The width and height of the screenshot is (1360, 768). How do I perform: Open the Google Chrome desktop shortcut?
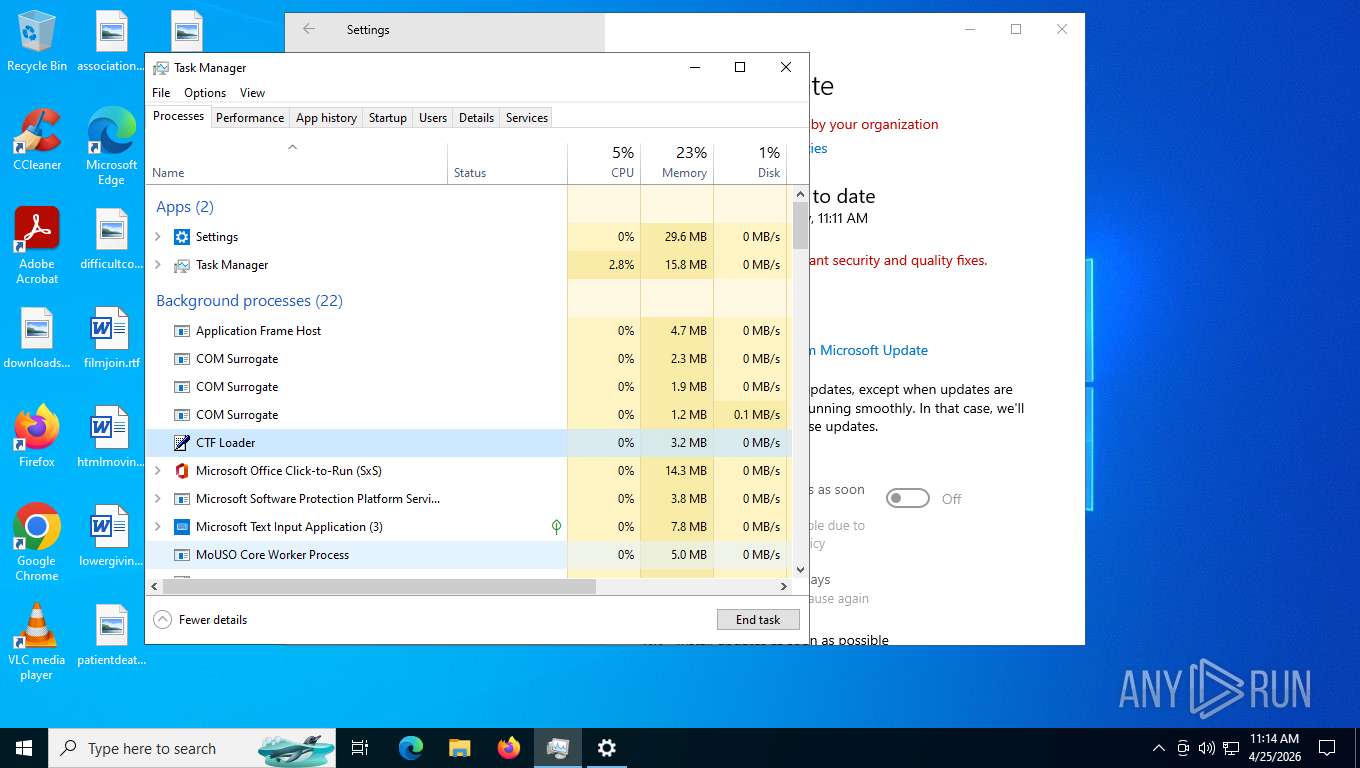[x=37, y=543]
